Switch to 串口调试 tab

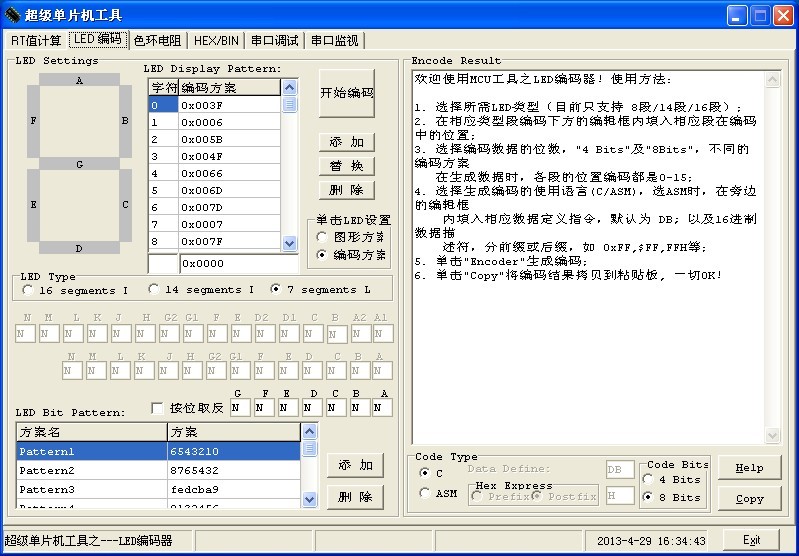(275, 41)
